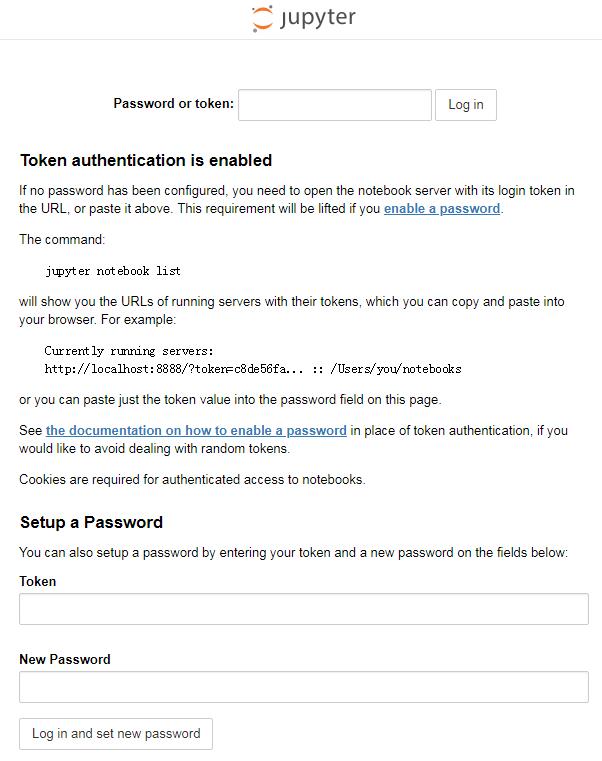
Task: Click the 'Currently running servers:' code line
Action: point(129,351)
